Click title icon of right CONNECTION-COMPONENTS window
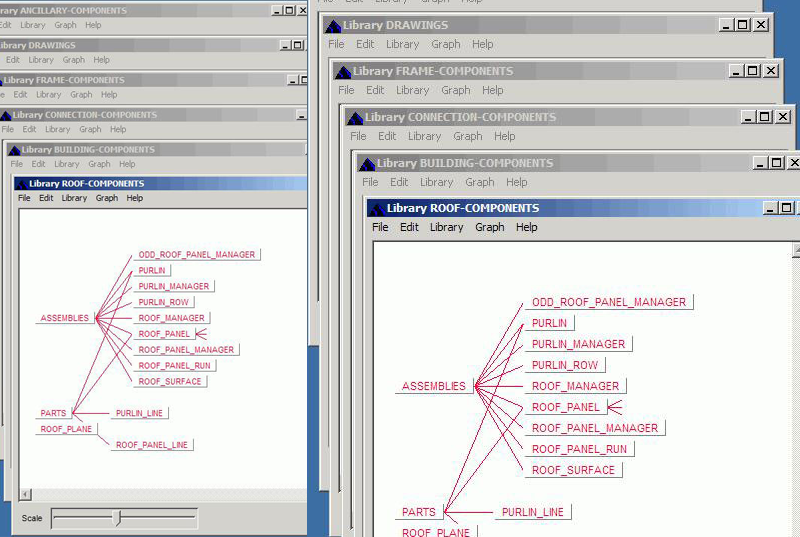 pos(355,118)
